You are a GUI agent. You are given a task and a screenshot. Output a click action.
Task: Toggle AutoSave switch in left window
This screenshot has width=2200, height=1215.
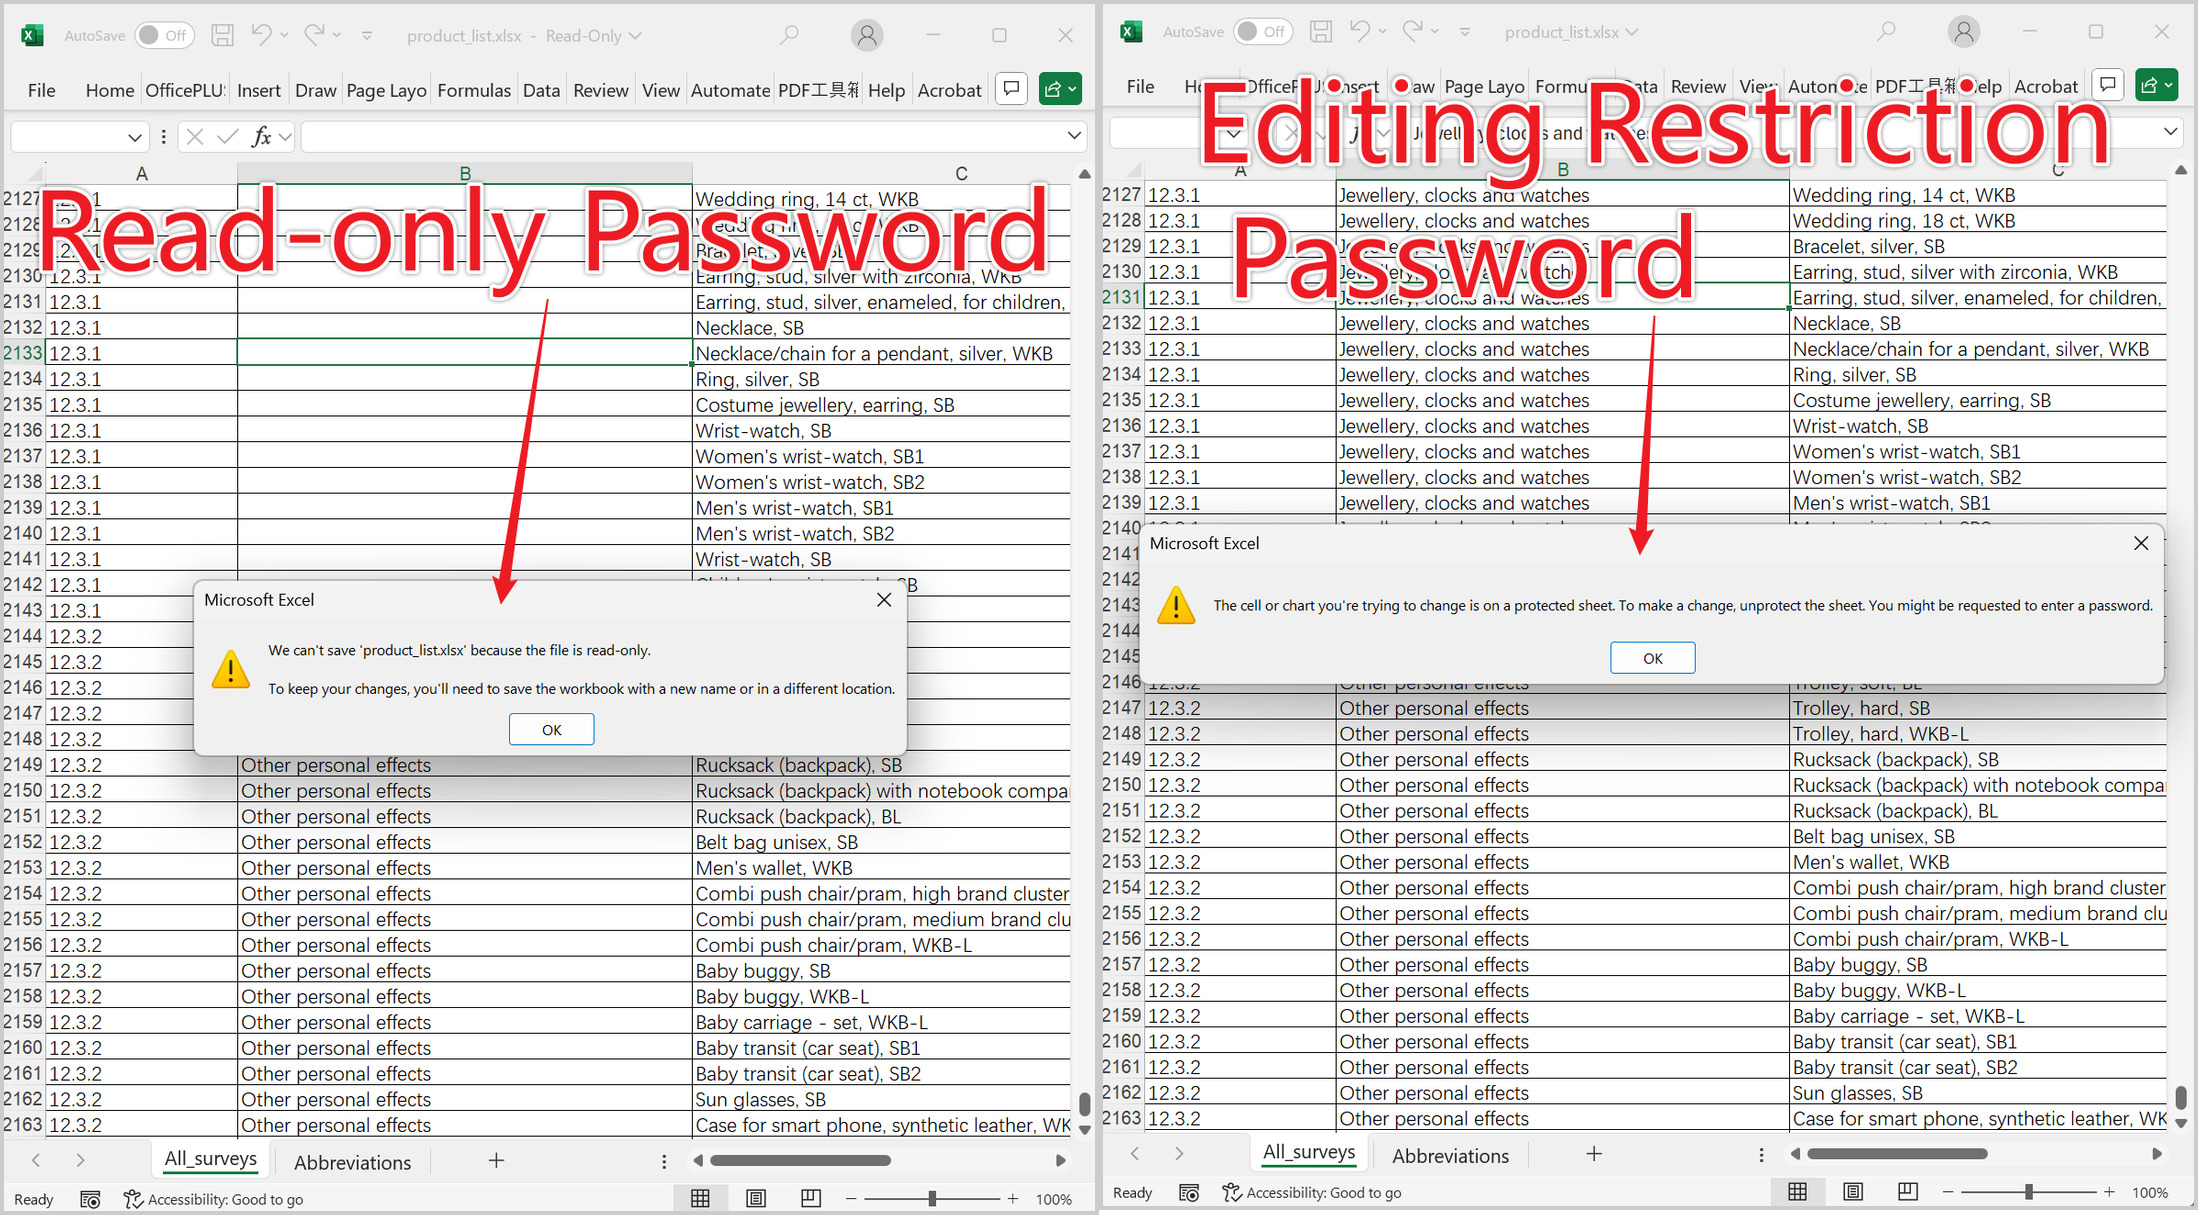pyautogui.click(x=163, y=35)
